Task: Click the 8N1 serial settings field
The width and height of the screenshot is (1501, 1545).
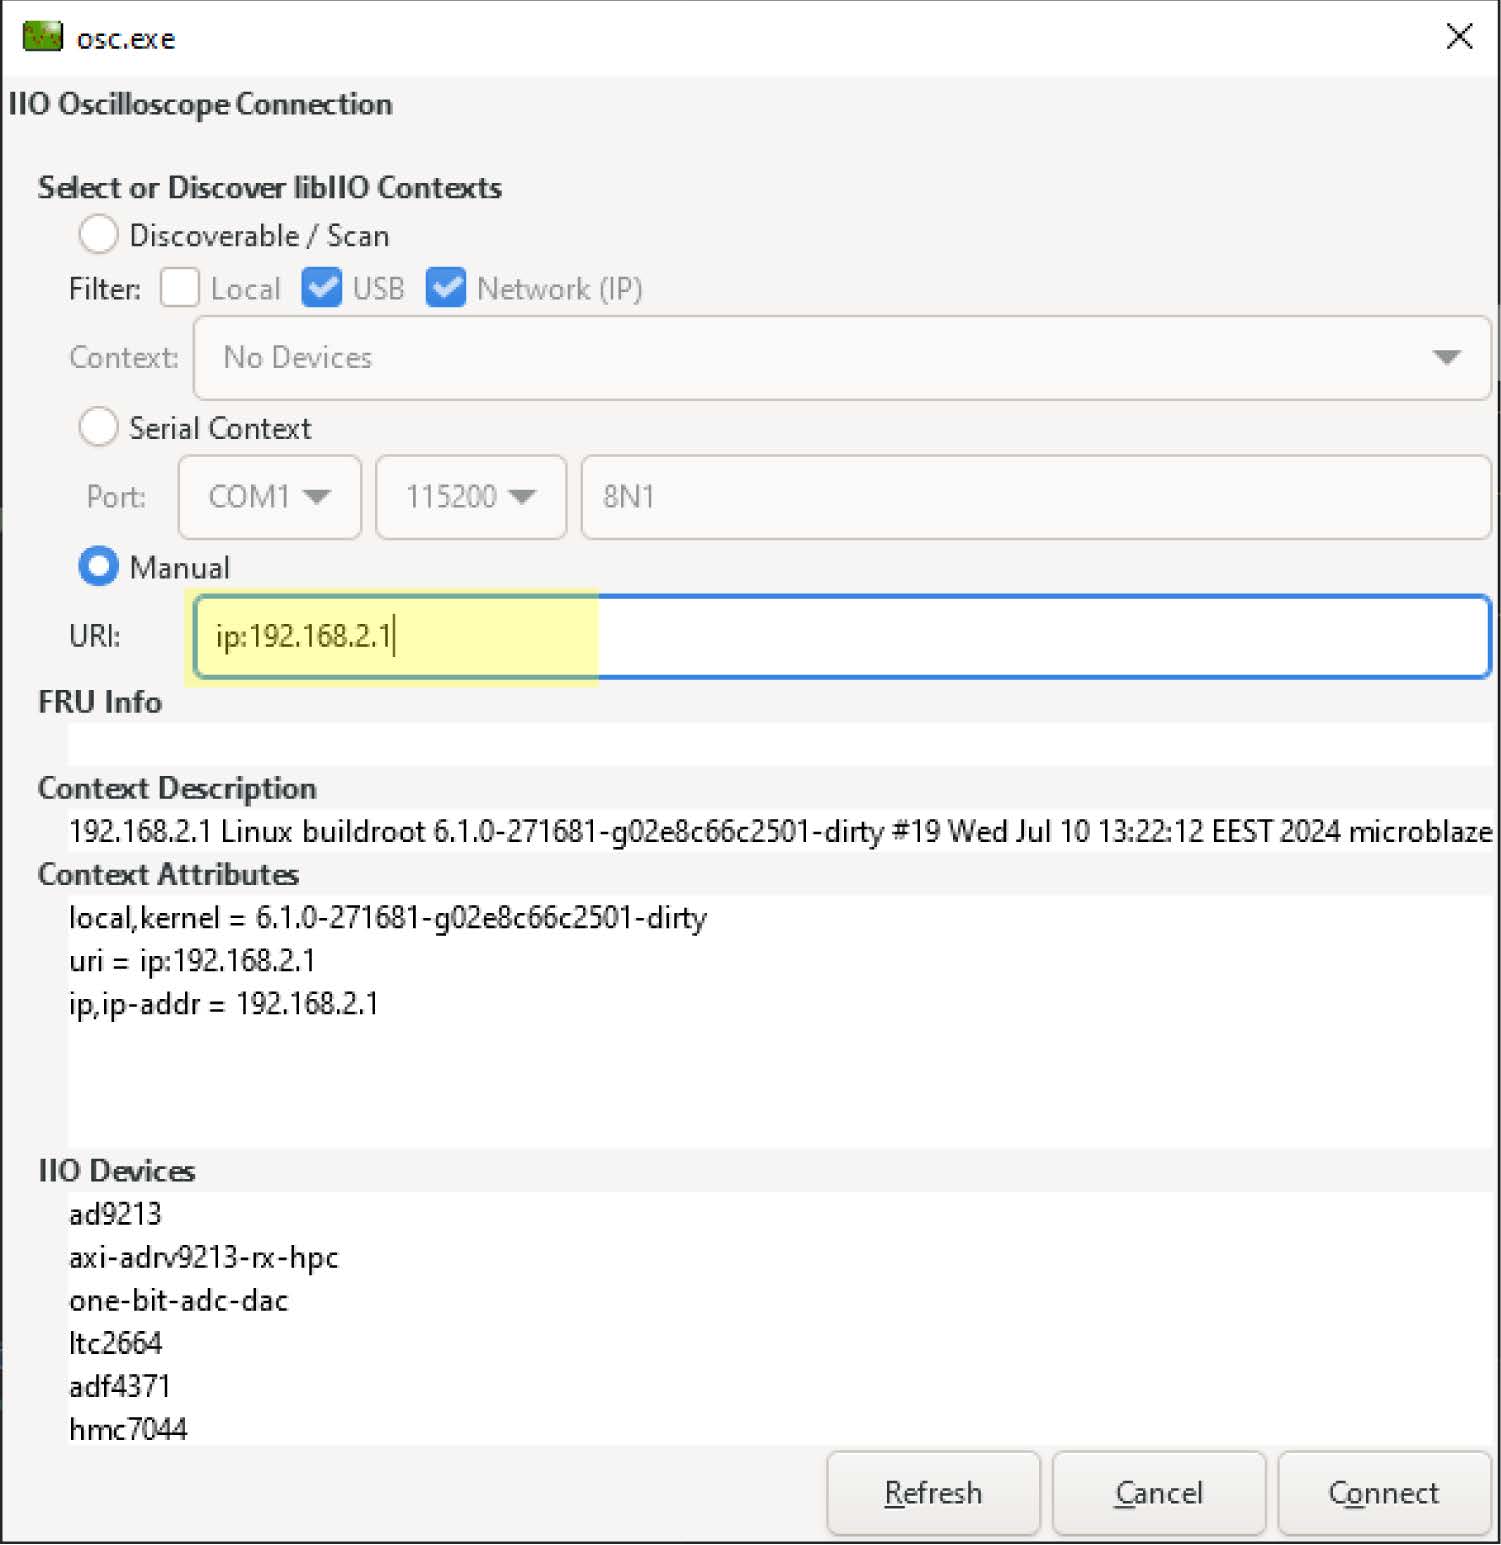Action: click(1036, 497)
